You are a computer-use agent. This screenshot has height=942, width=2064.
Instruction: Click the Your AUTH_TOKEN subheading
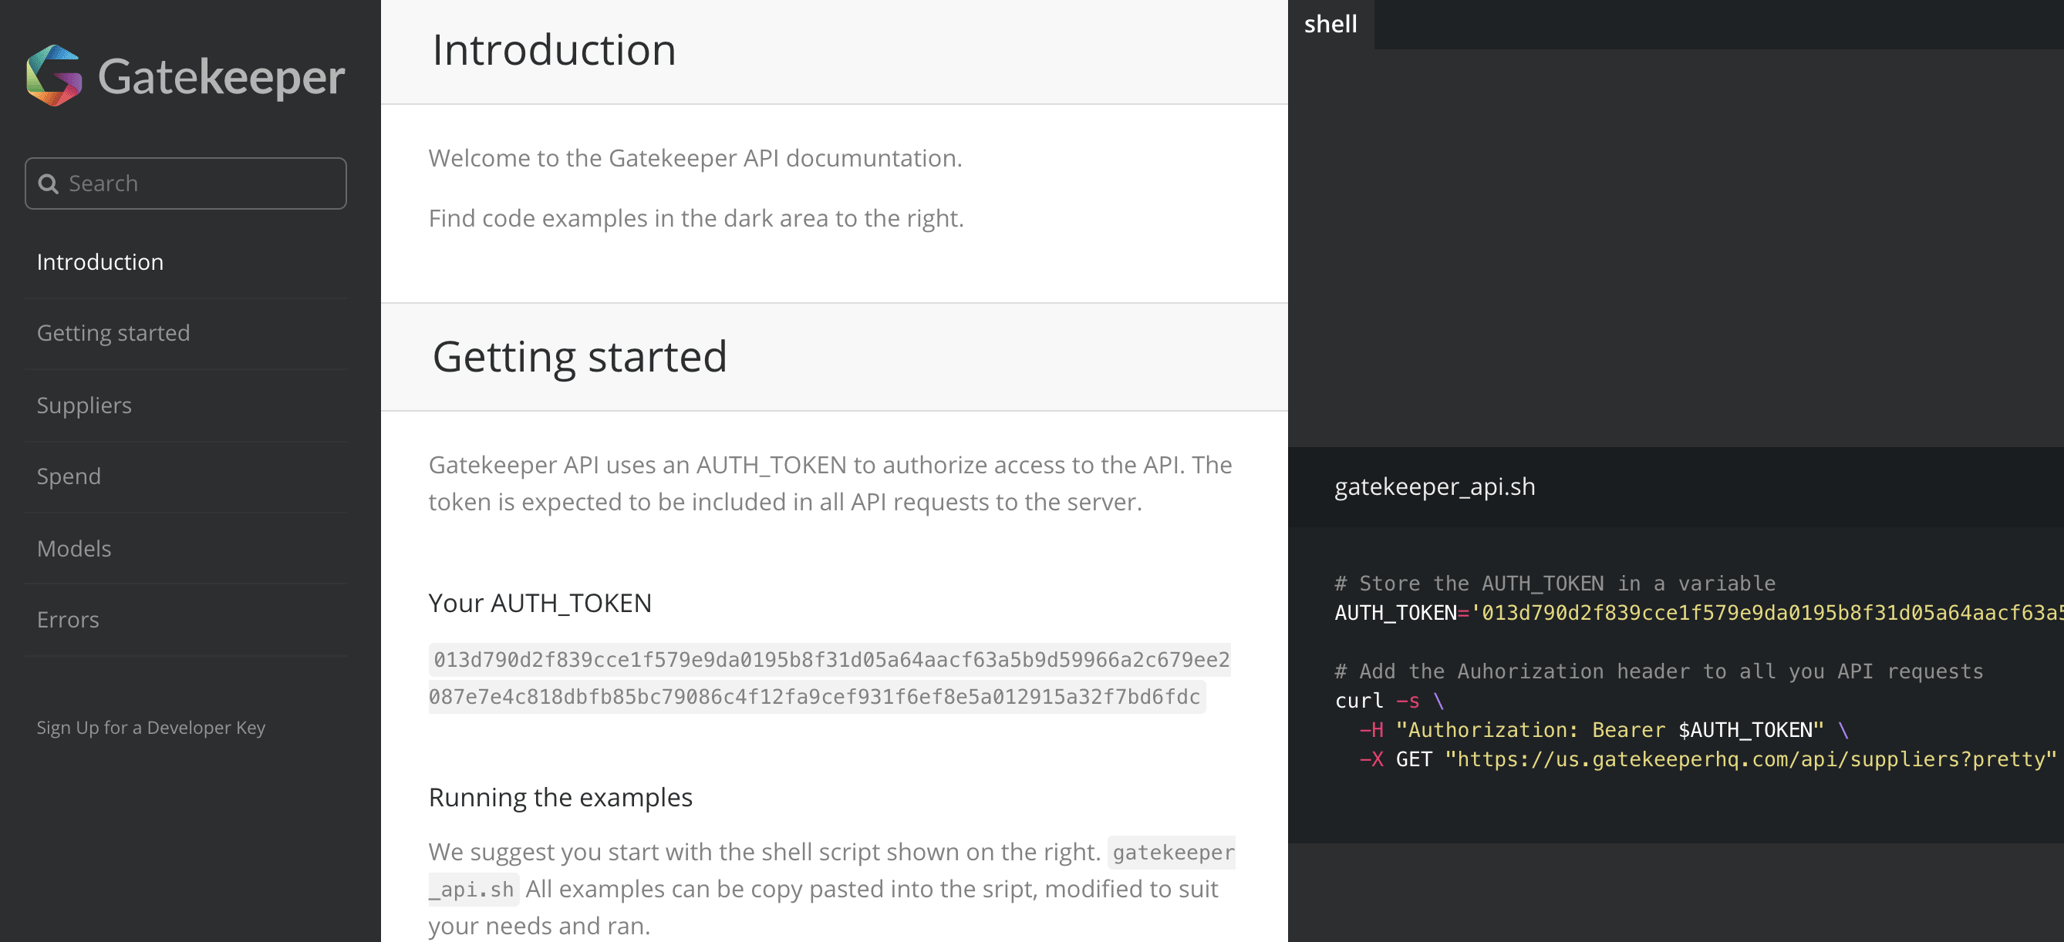(x=539, y=602)
